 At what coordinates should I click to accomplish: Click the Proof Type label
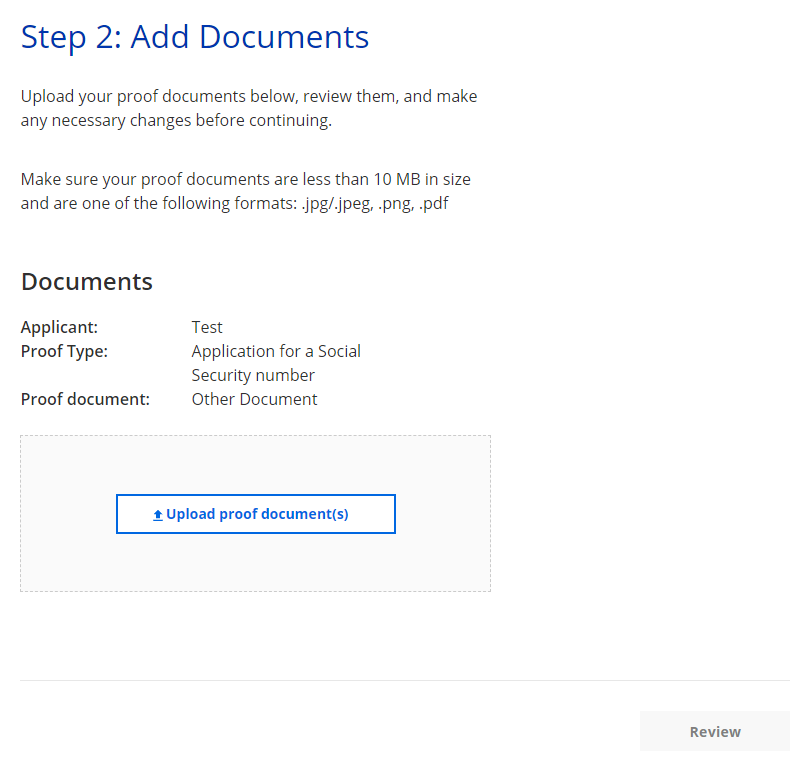point(64,351)
